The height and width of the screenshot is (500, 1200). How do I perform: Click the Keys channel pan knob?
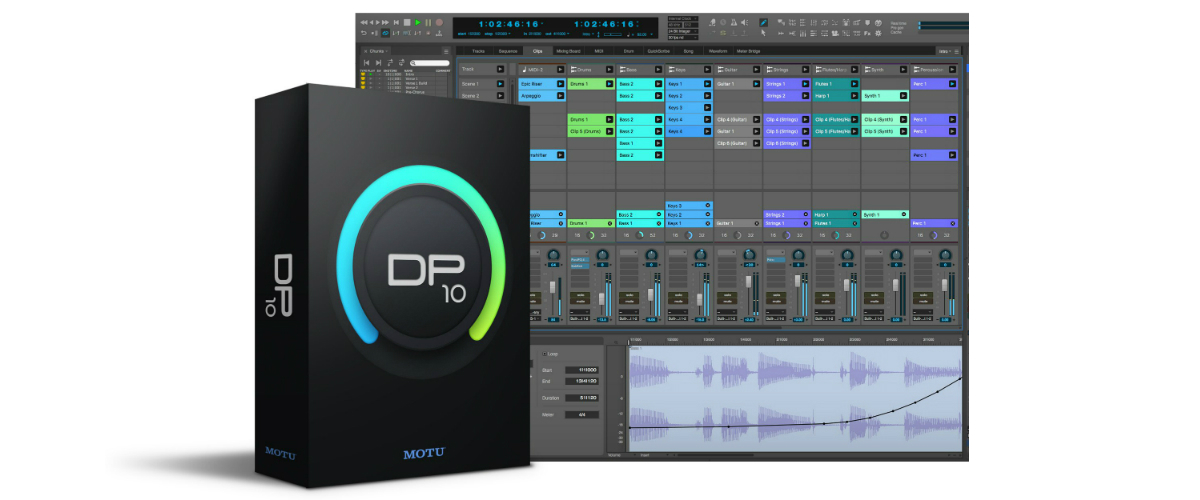pyautogui.click(x=700, y=255)
